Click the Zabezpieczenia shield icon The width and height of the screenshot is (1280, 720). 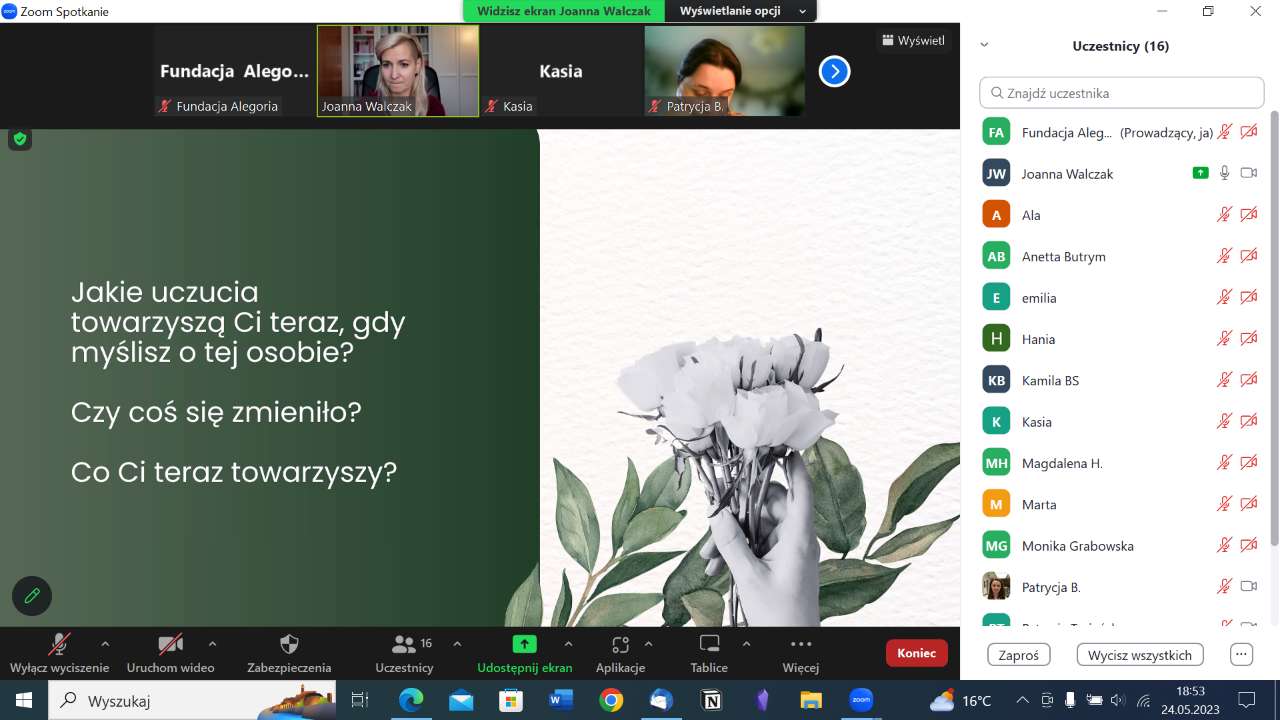[289, 644]
